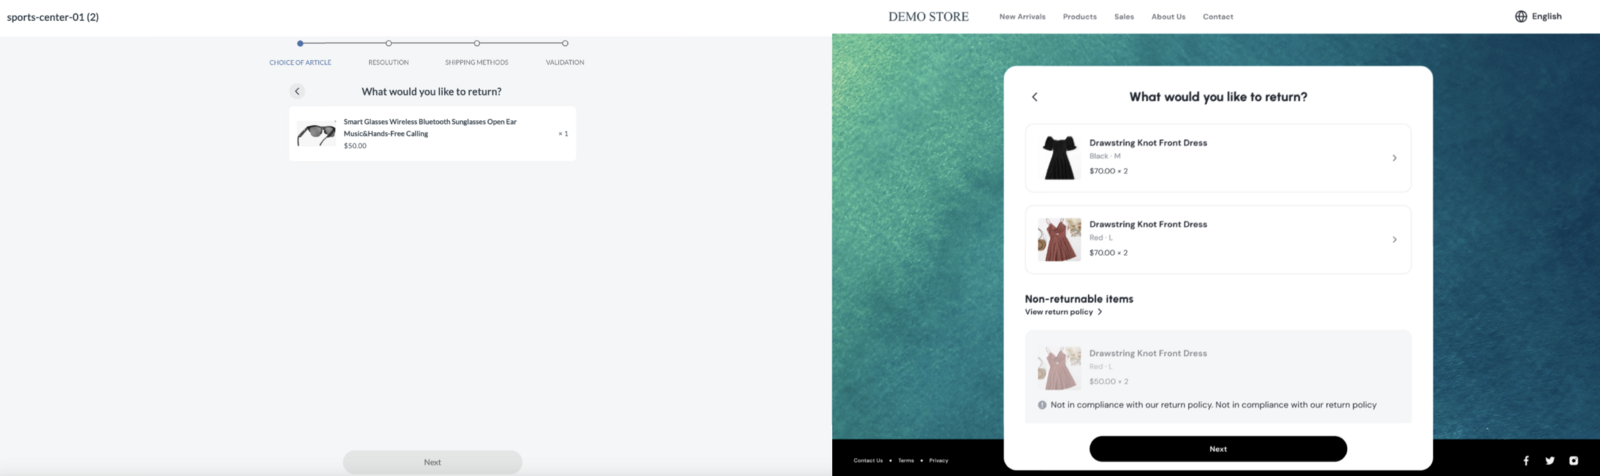Click the faded non-returnable dress thumbnail

pos(1059,369)
